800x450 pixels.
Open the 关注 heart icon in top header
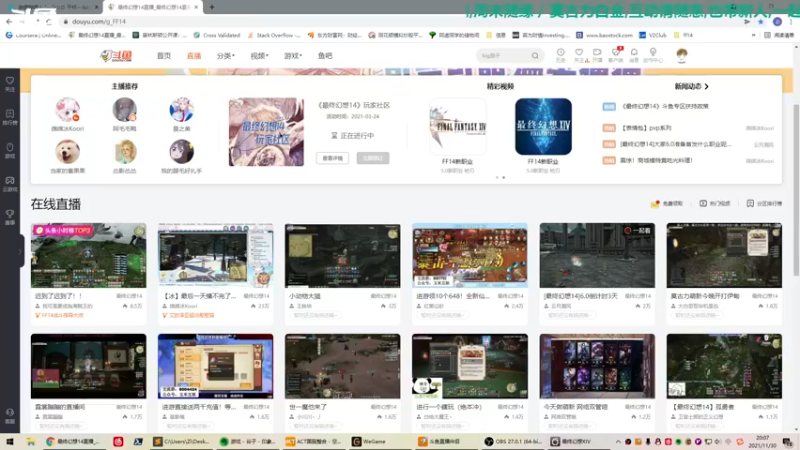(579, 55)
